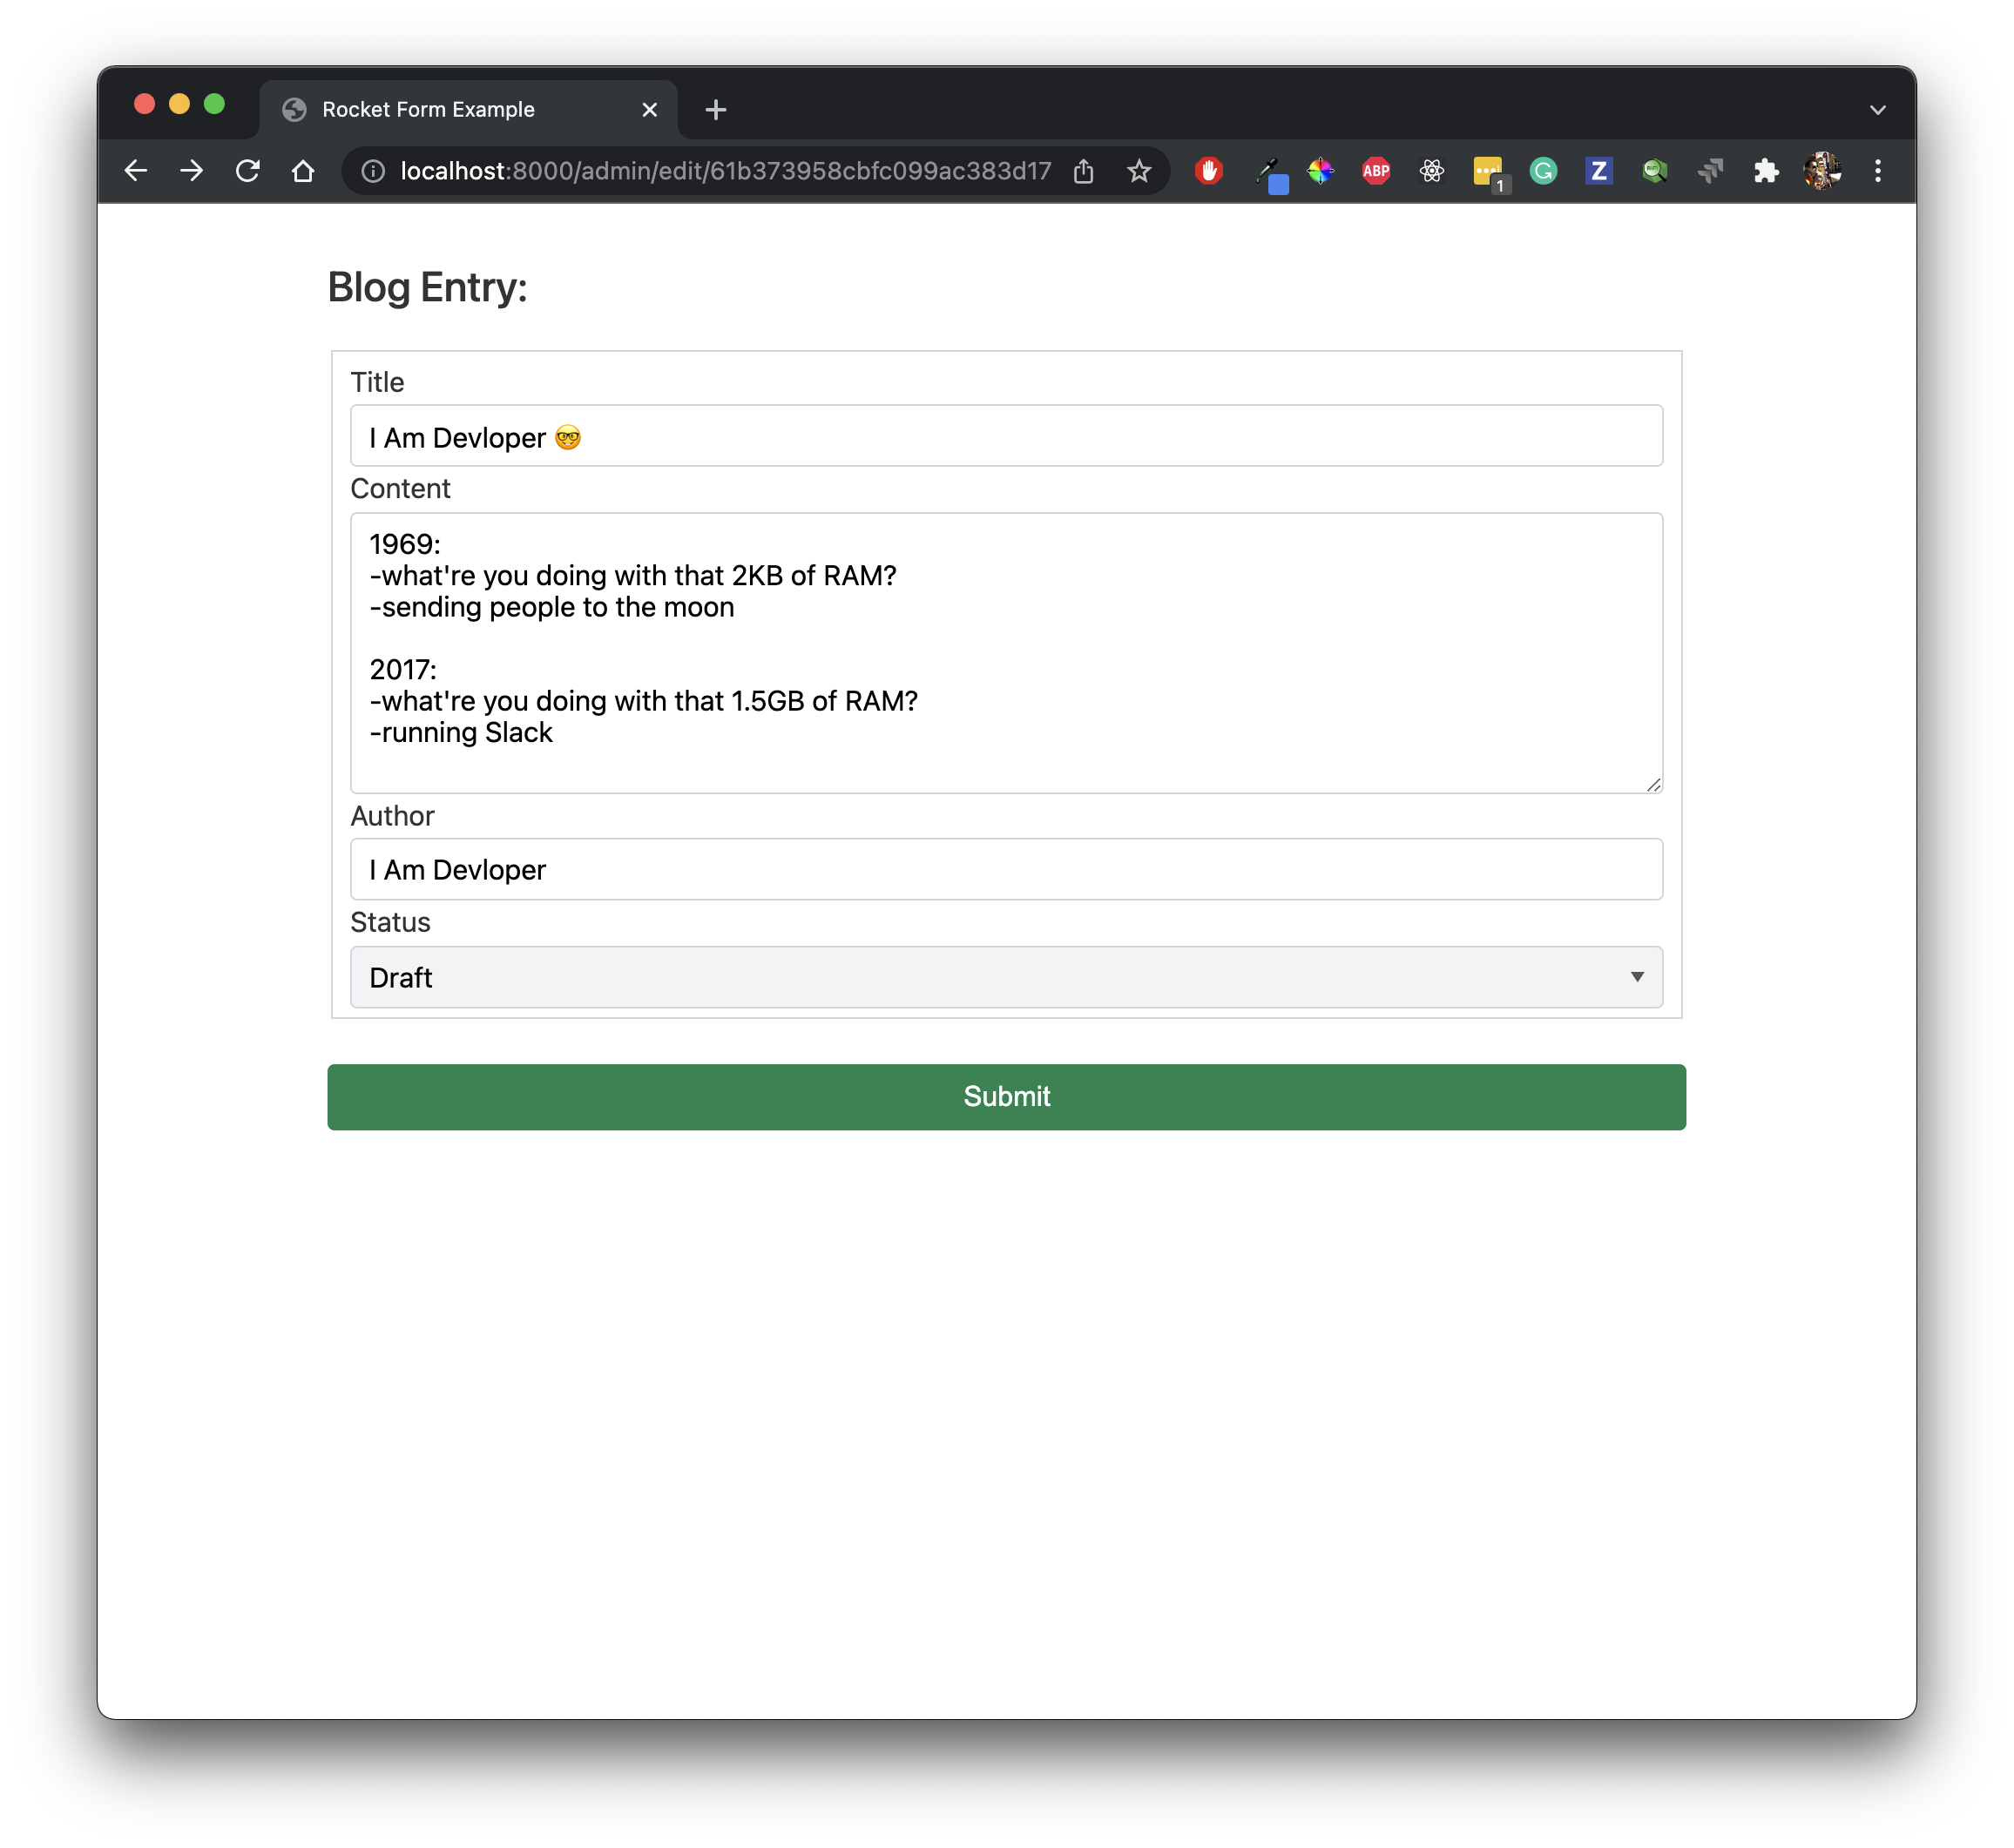Open the tab search chevron
This screenshot has width=2014, height=1848.
[x=1877, y=110]
